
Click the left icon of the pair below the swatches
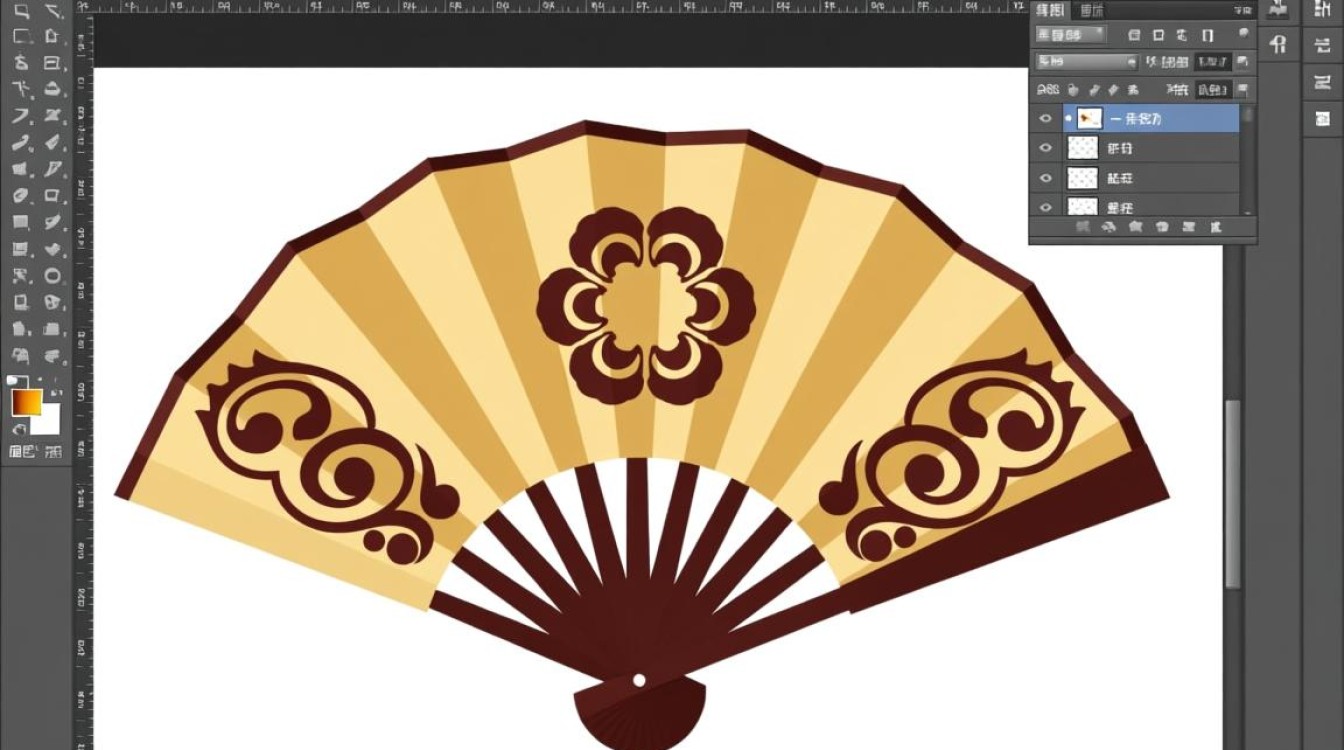21,453
